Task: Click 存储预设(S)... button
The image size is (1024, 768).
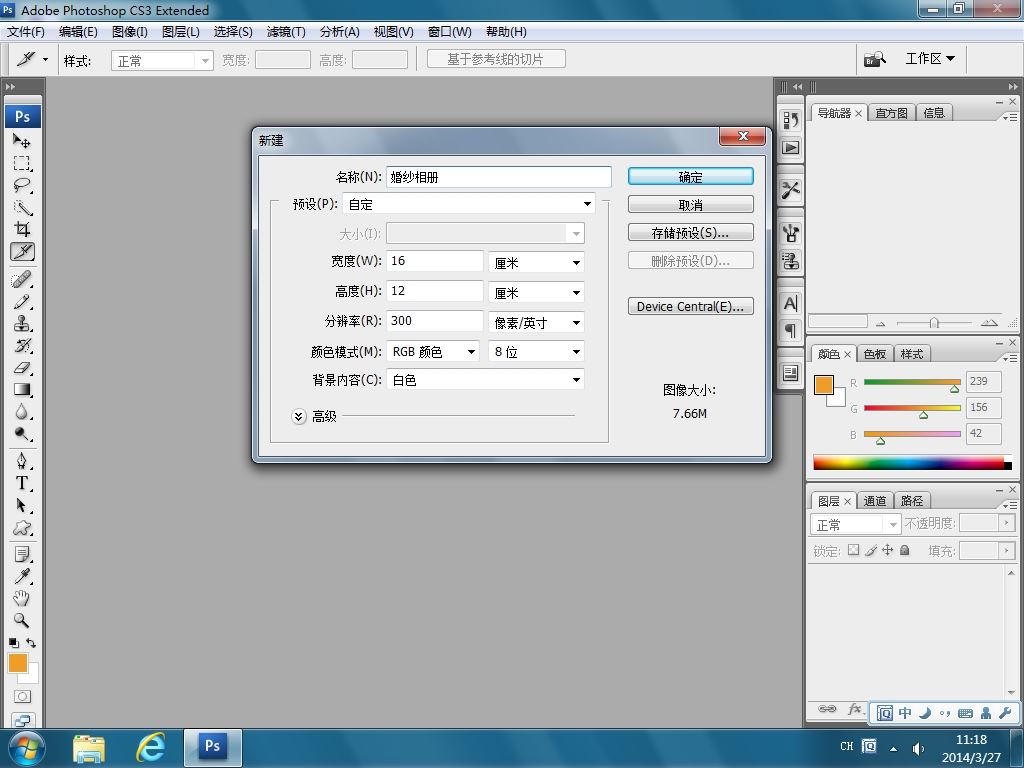Action: [690, 232]
